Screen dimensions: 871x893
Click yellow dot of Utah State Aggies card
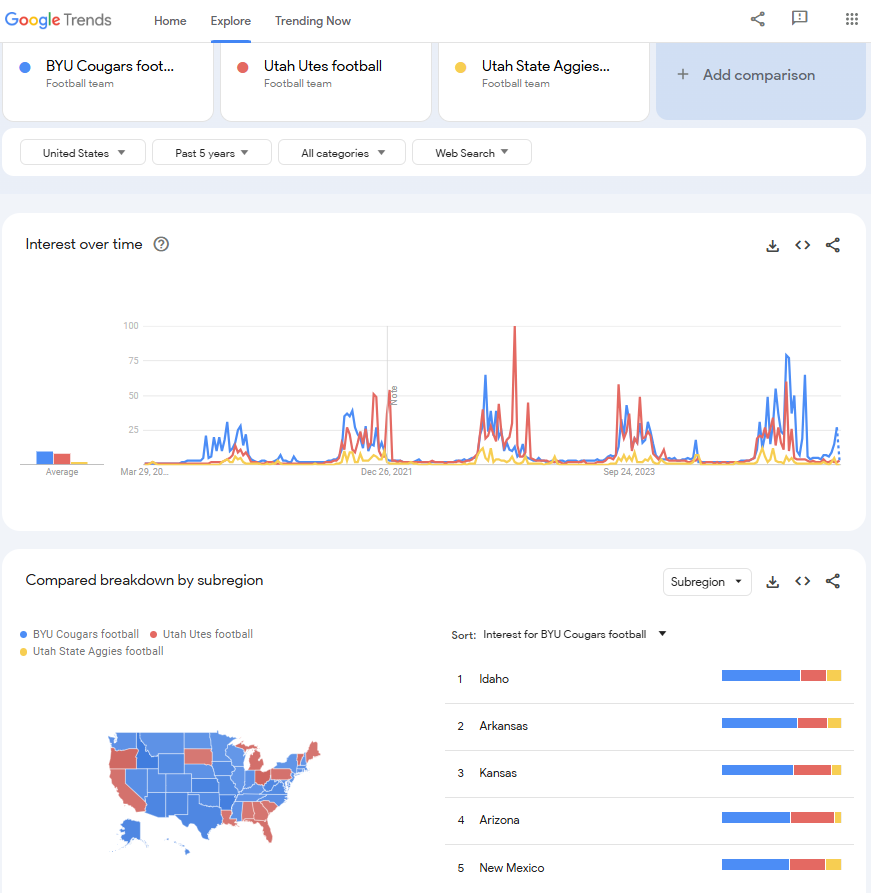tap(461, 67)
